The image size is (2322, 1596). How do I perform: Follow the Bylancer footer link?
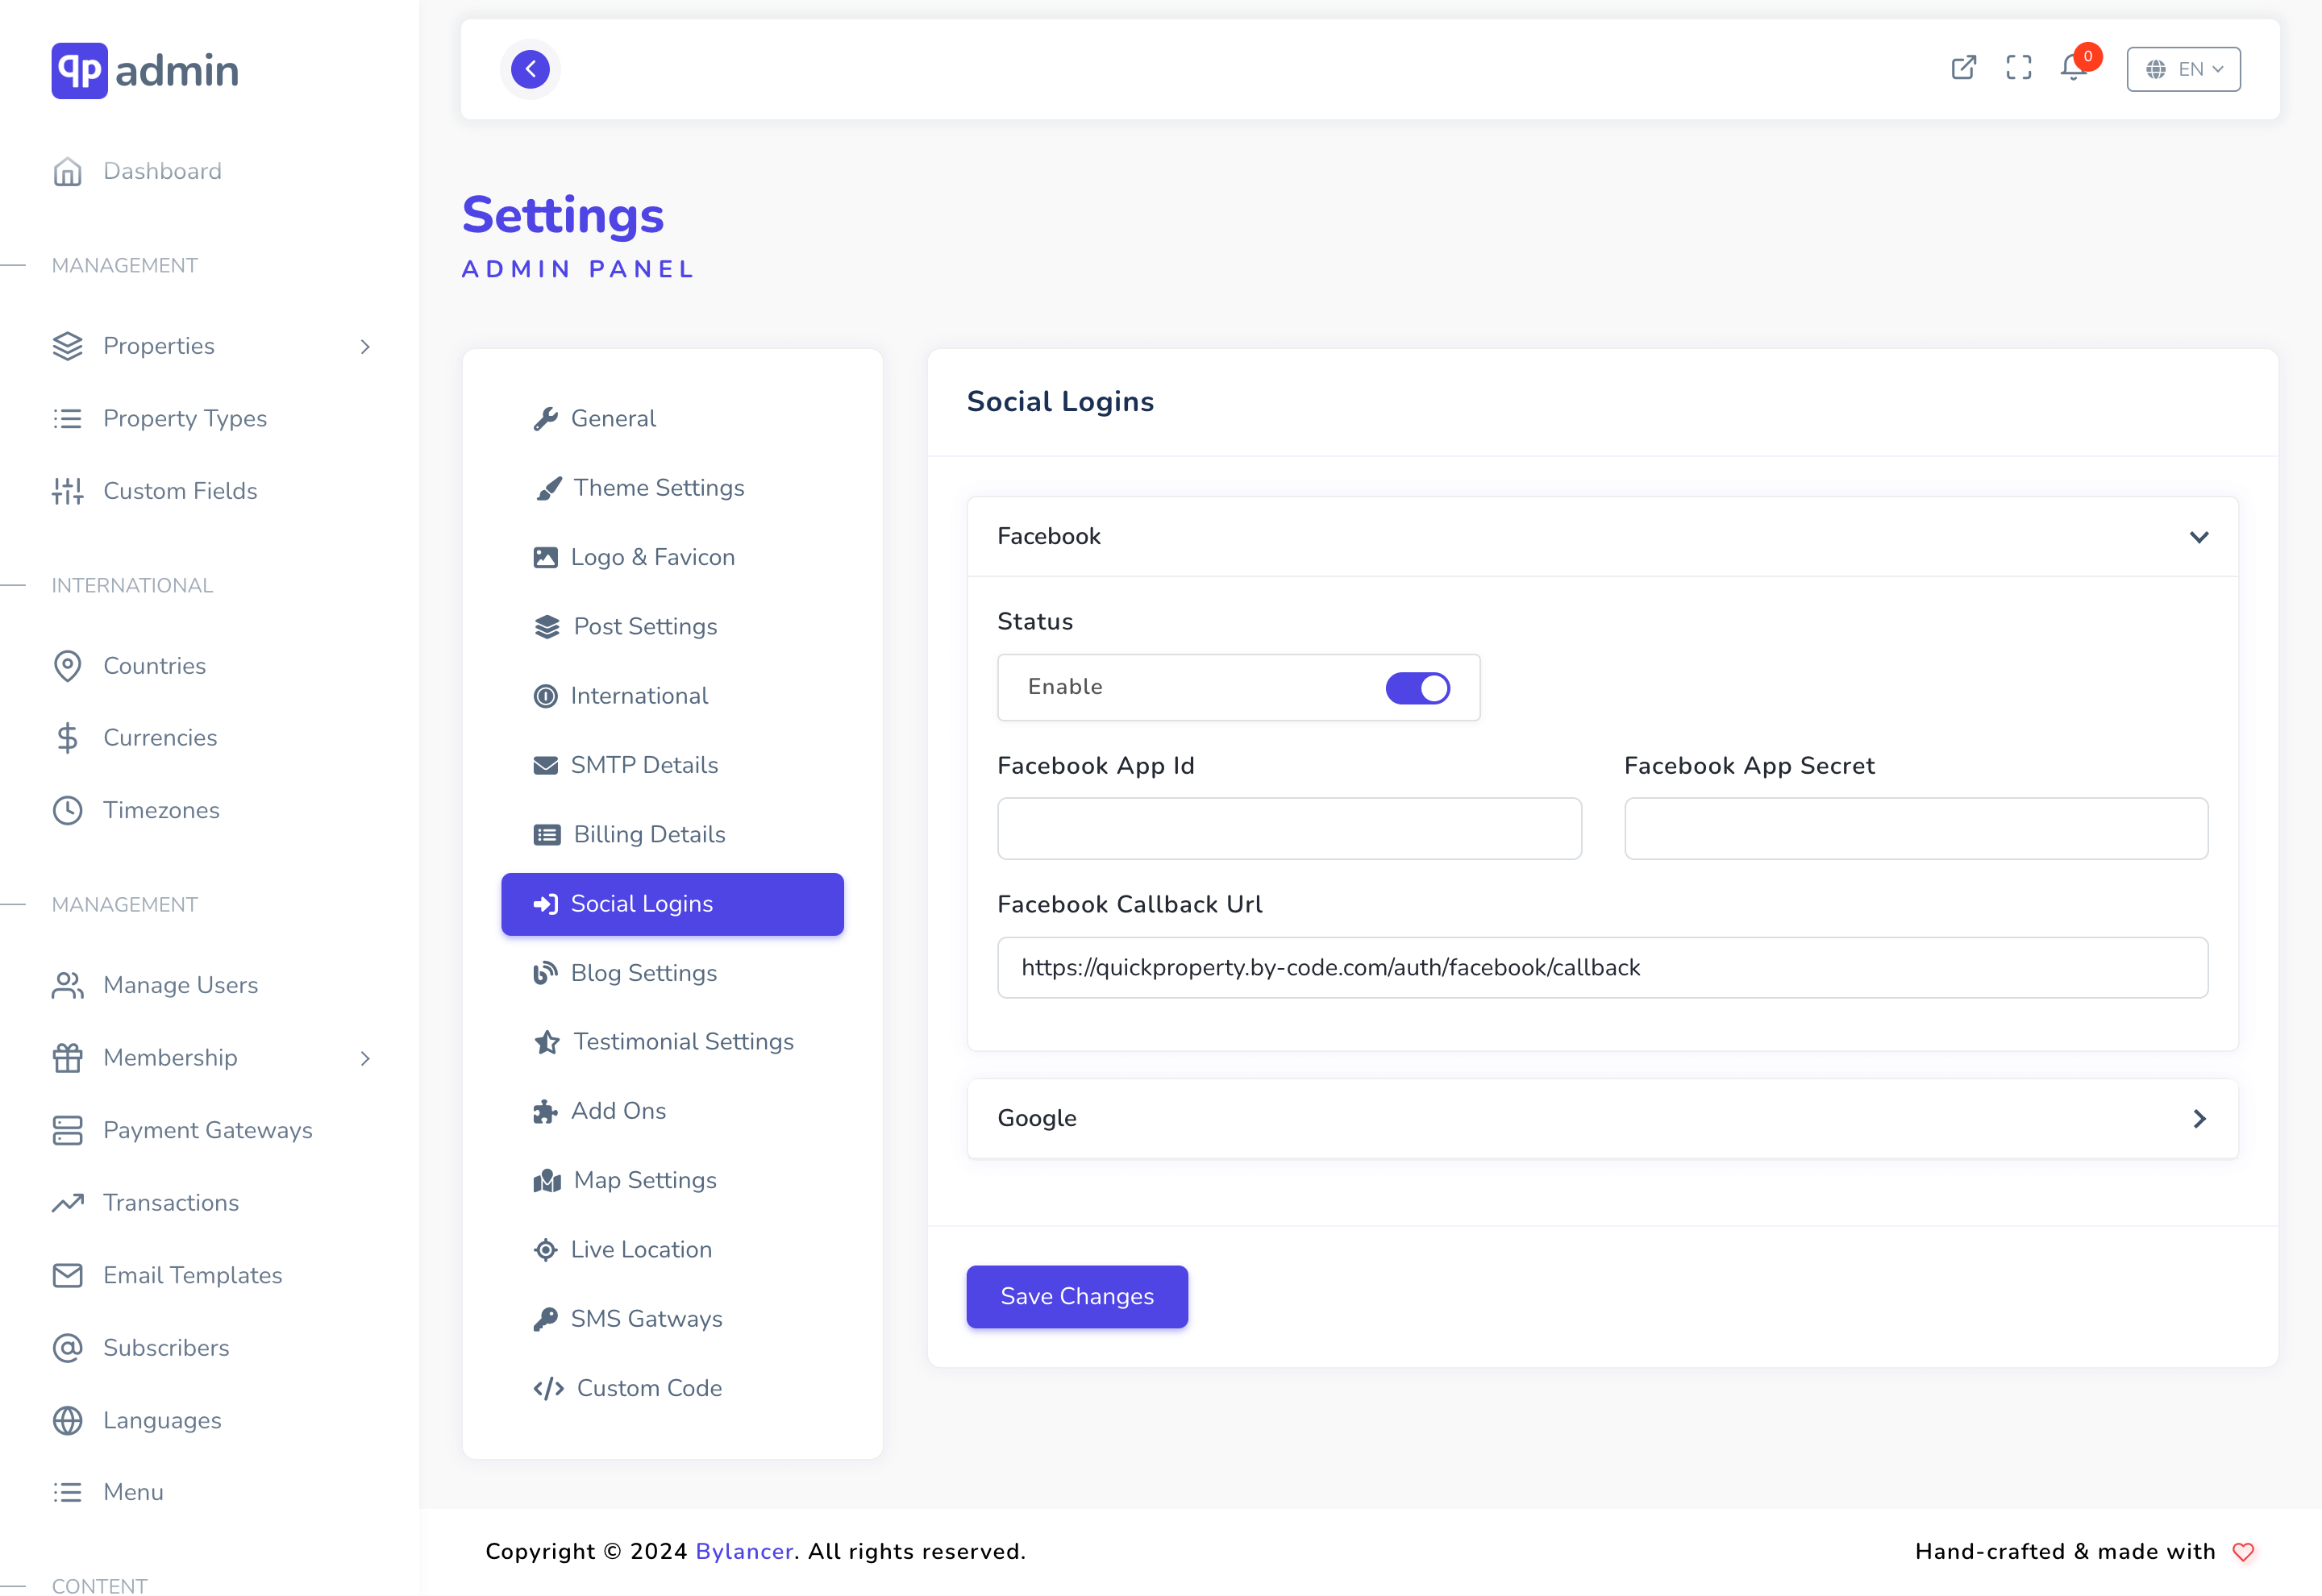point(744,1551)
